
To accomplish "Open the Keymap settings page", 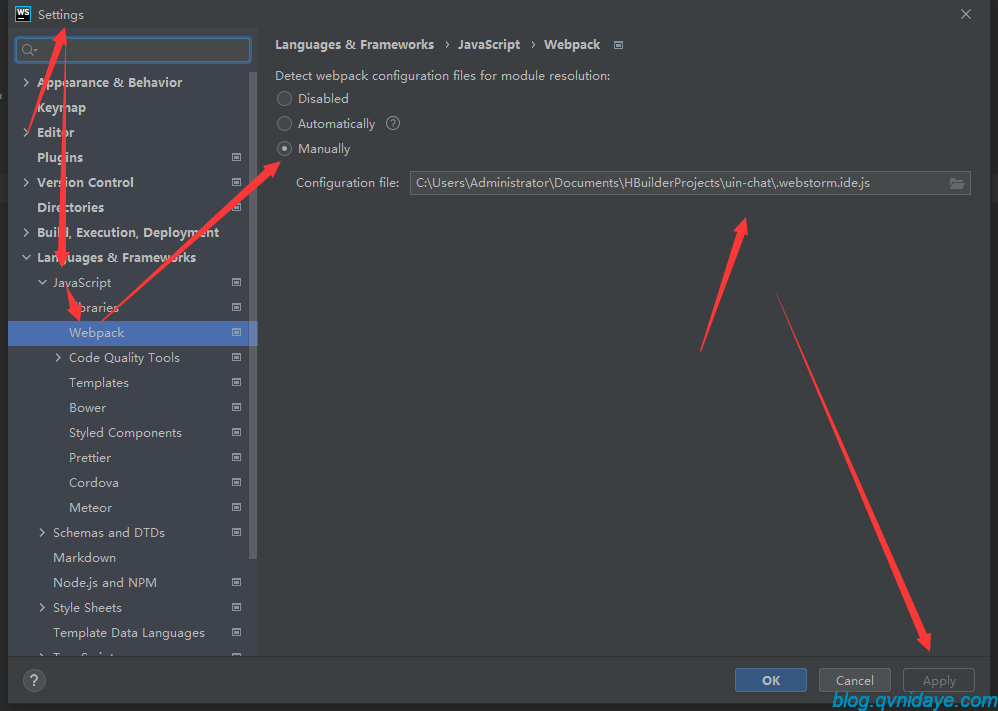I will tap(62, 108).
